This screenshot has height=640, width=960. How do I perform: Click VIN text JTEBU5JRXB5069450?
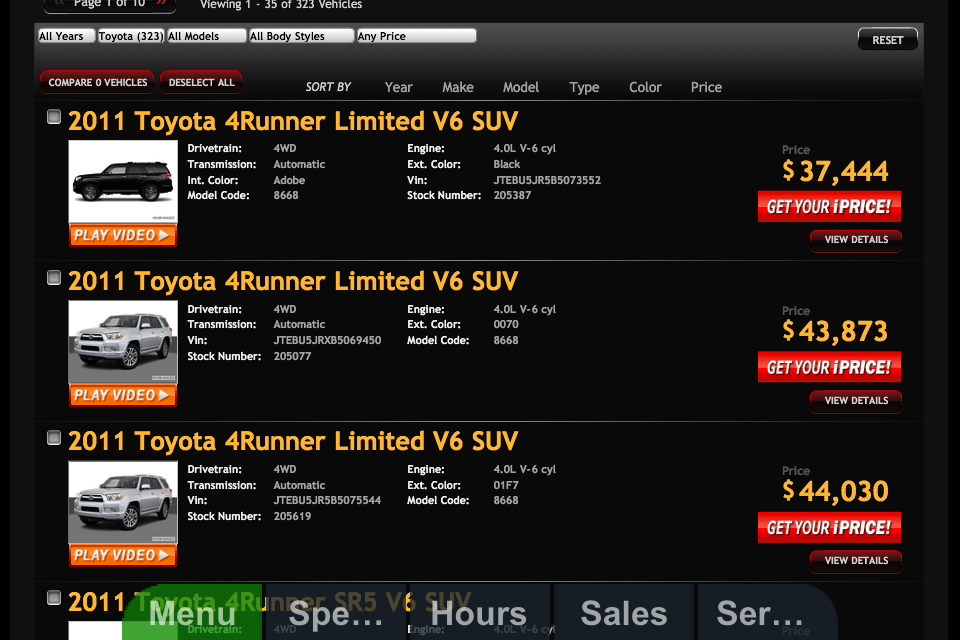point(327,340)
